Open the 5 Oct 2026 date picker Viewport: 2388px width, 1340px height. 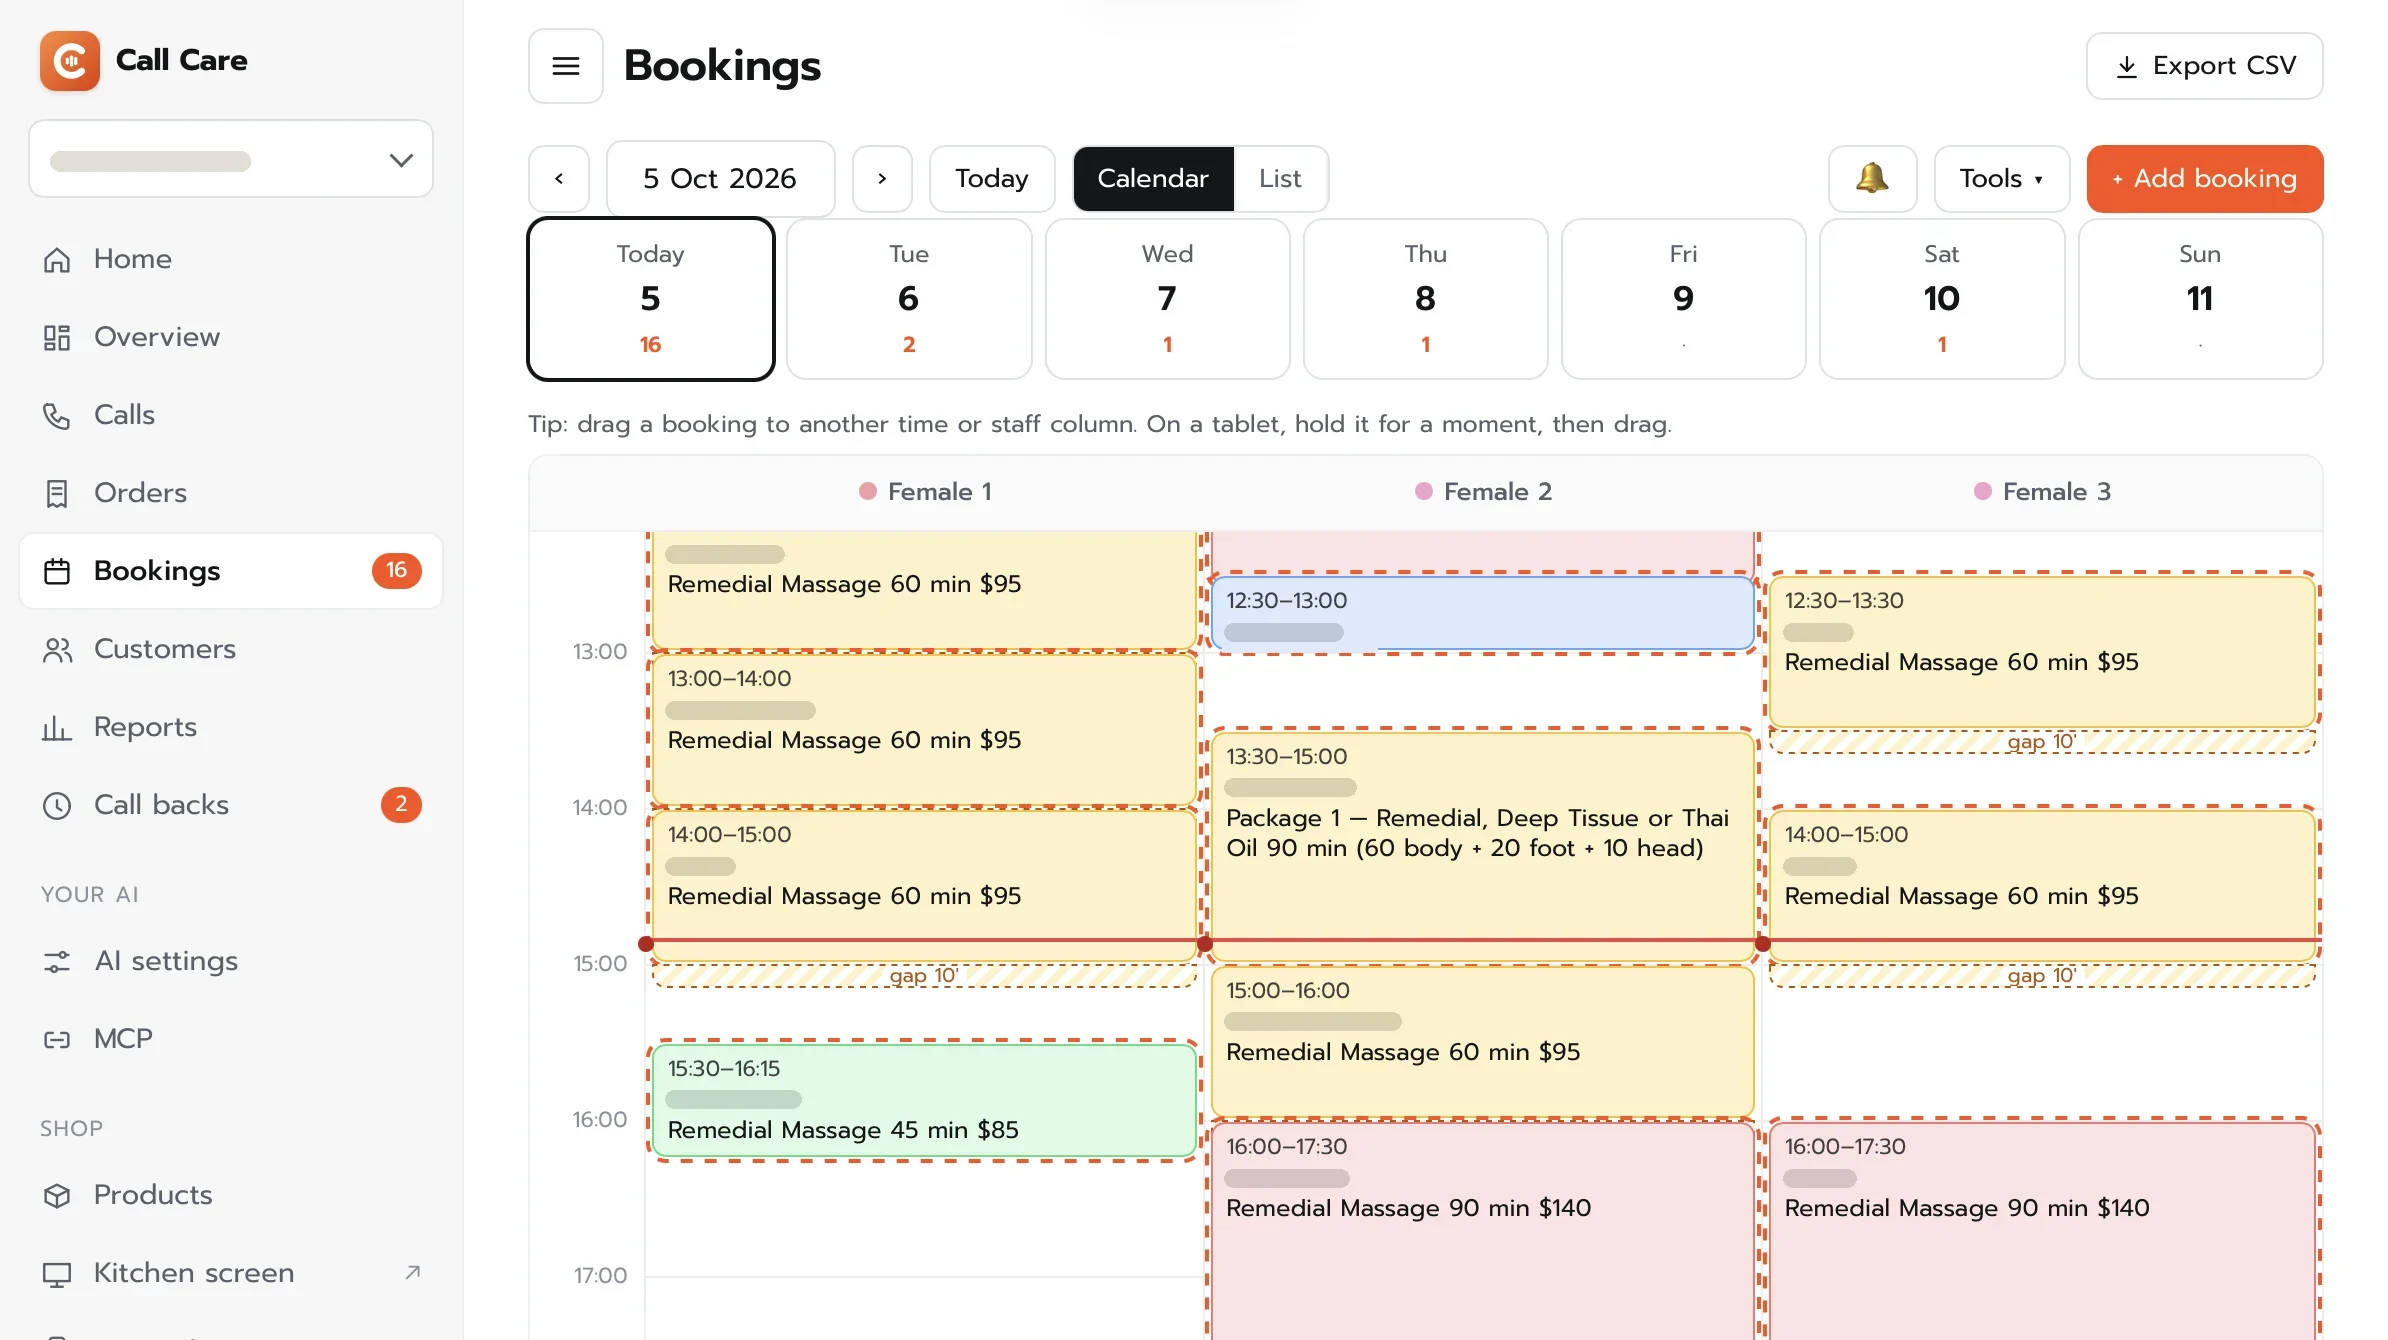click(720, 179)
